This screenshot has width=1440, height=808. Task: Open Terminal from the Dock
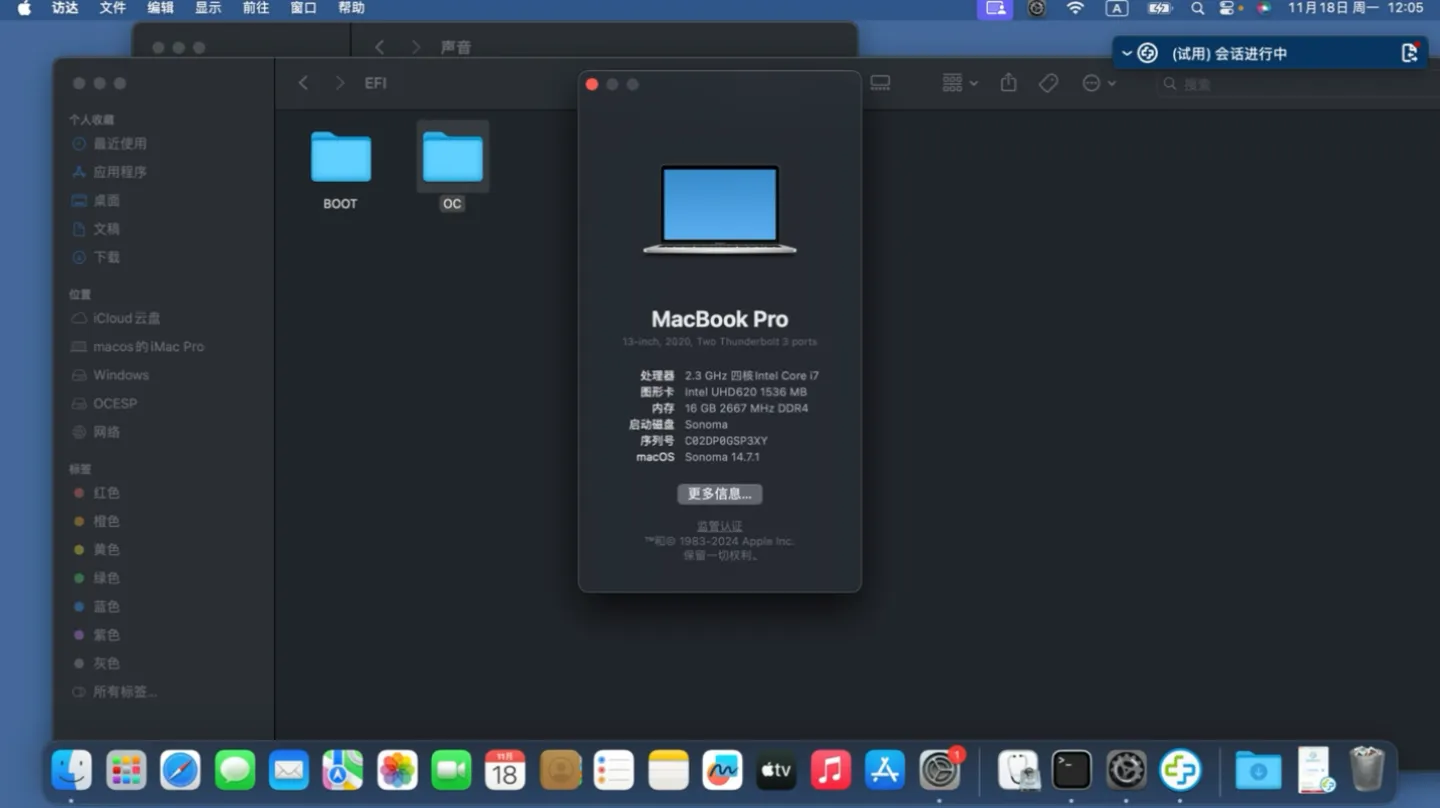[1070, 770]
